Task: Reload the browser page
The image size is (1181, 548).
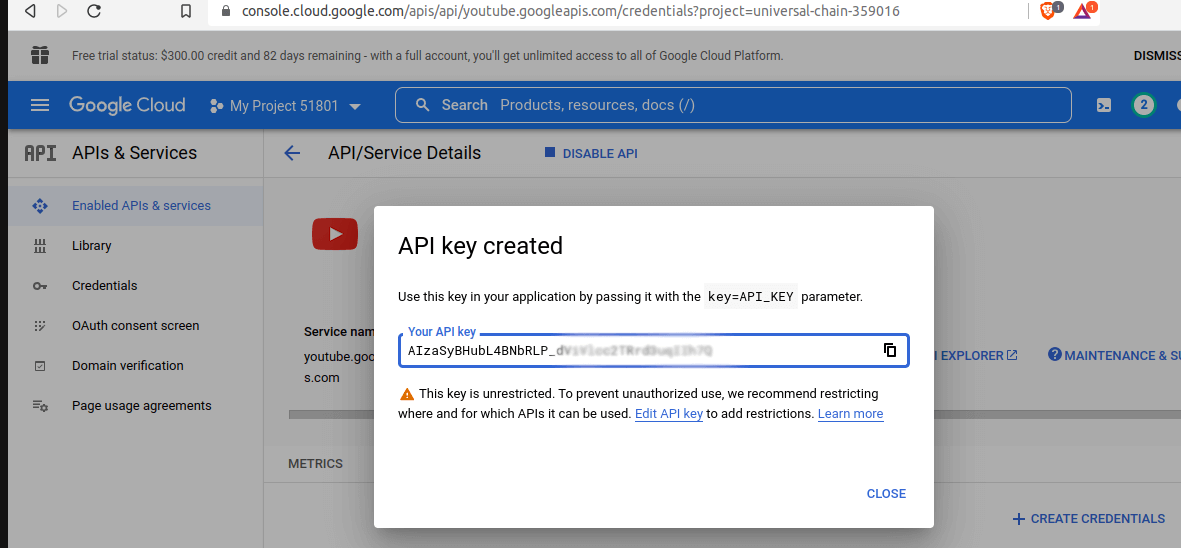Action: (93, 11)
